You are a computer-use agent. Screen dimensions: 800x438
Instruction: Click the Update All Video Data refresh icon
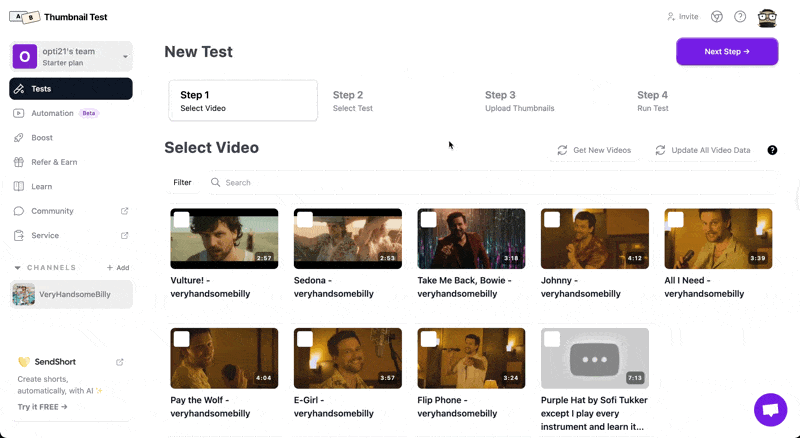[660, 150]
